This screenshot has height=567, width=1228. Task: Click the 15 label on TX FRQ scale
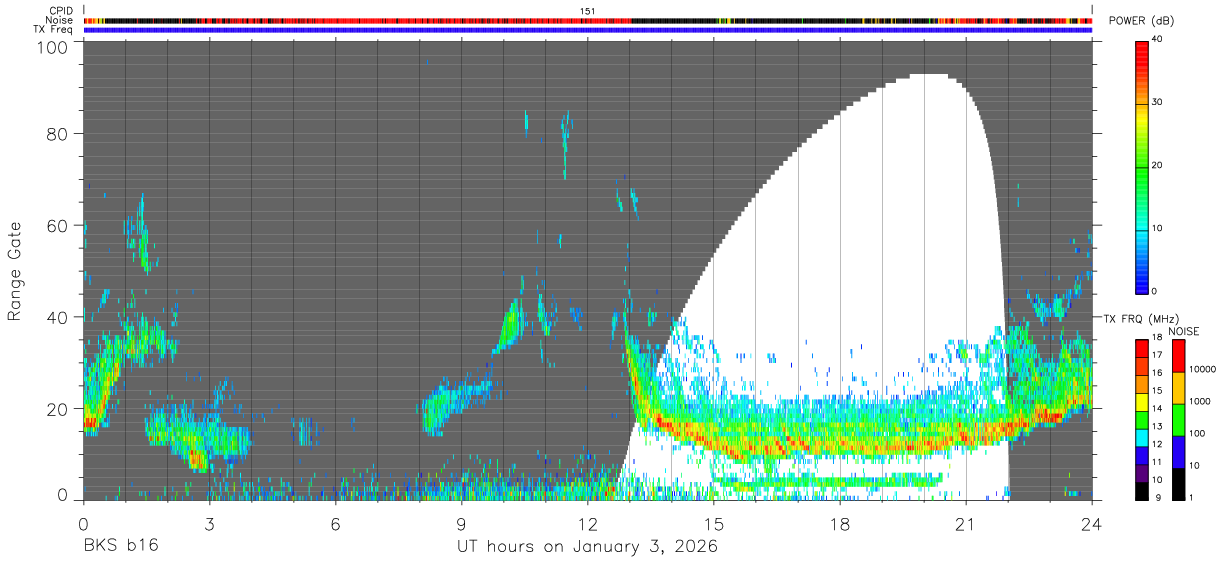tap(1157, 390)
